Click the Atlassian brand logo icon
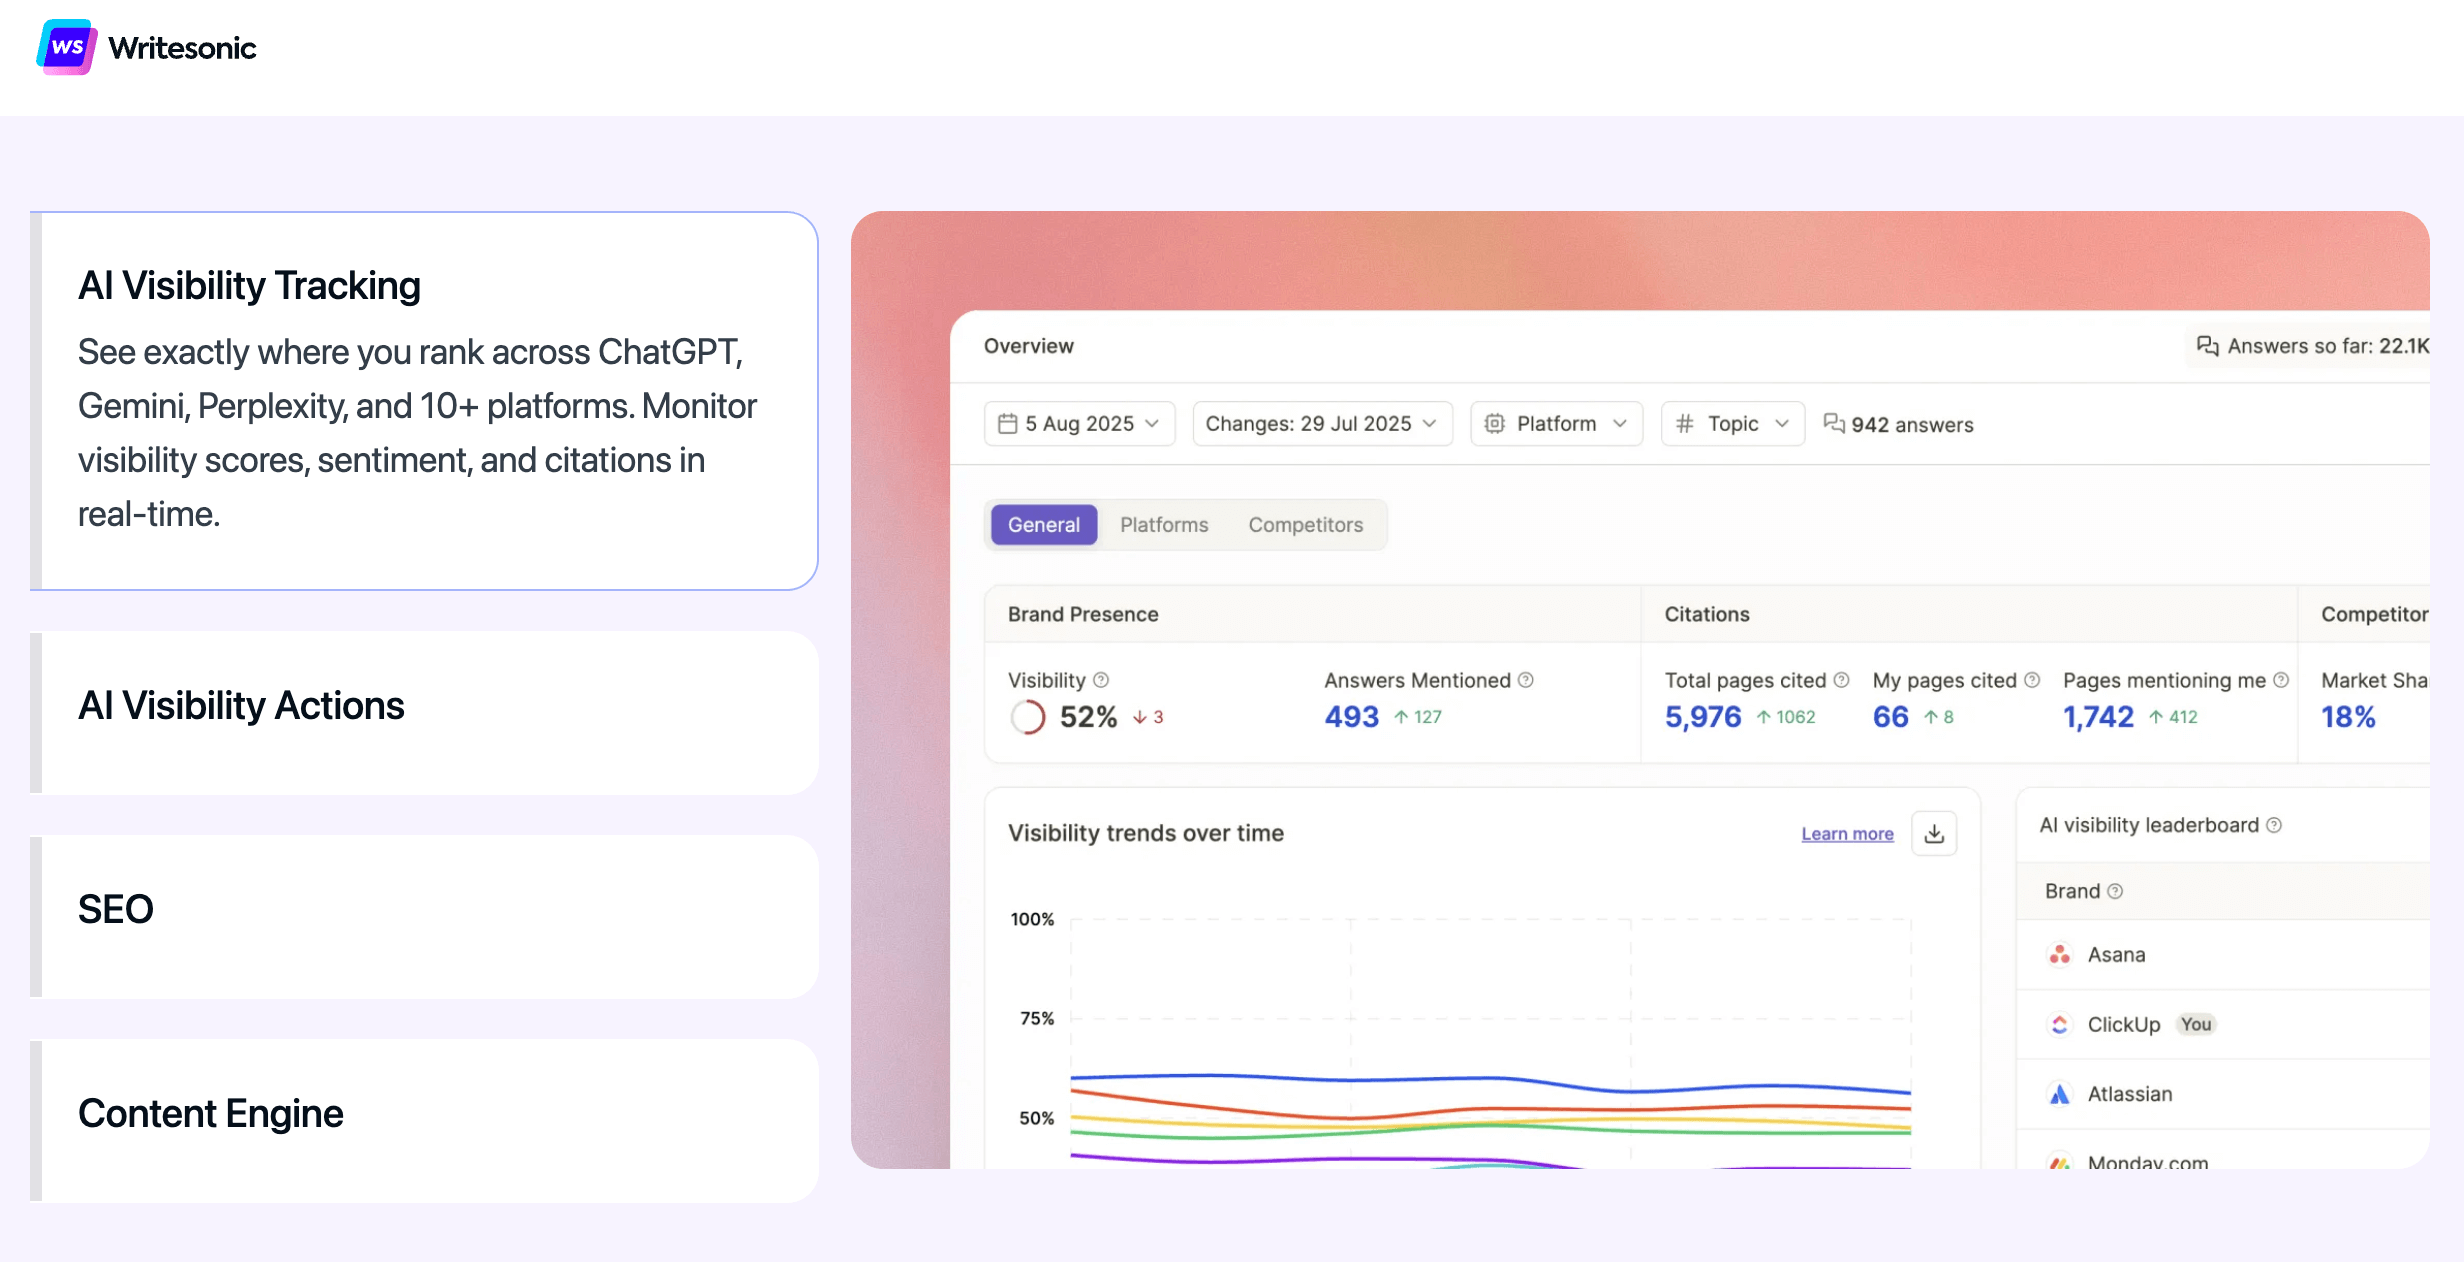Image resolution: width=2464 pixels, height=1262 pixels. [2059, 1094]
